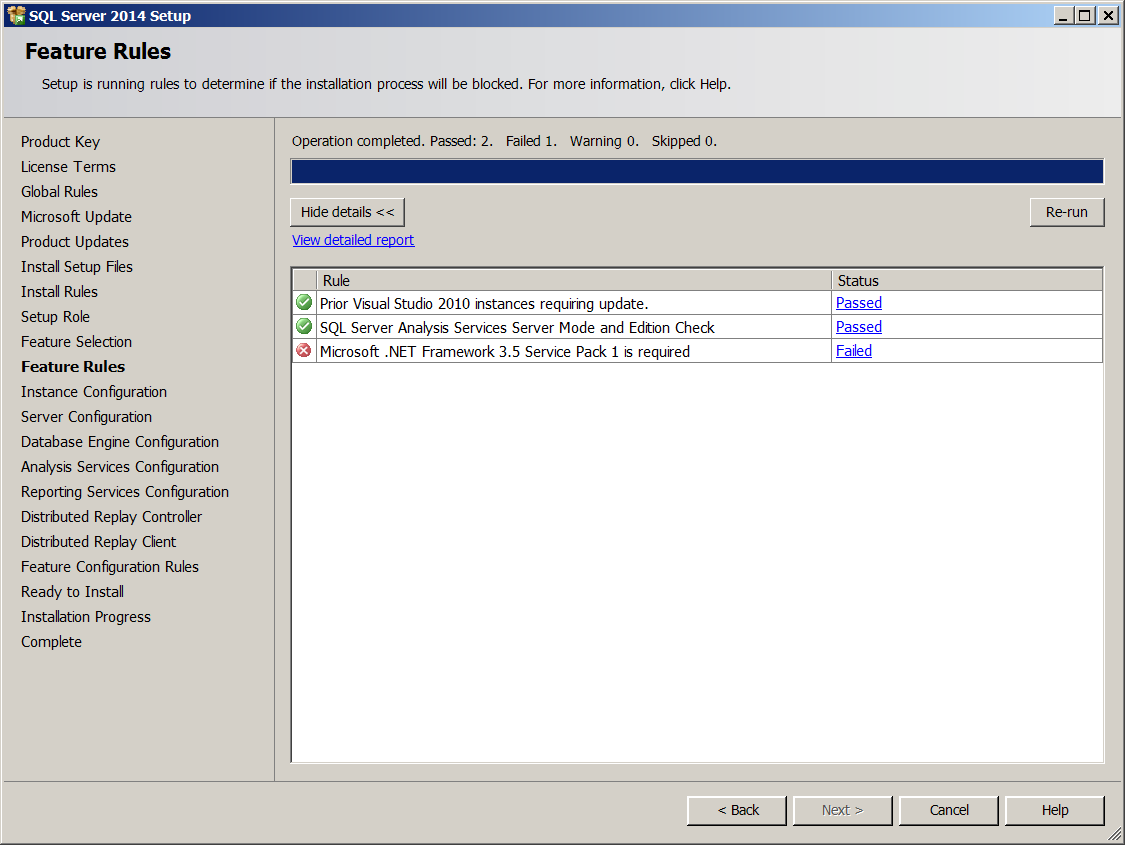
Task: Select Reporting Services Configuration step
Action: click(x=125, y=492)
